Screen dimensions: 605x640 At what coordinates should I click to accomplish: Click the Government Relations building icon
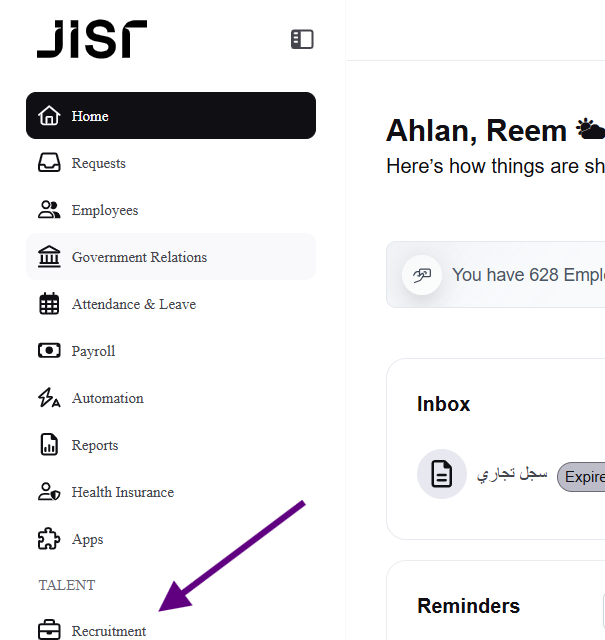coord(49,257)
